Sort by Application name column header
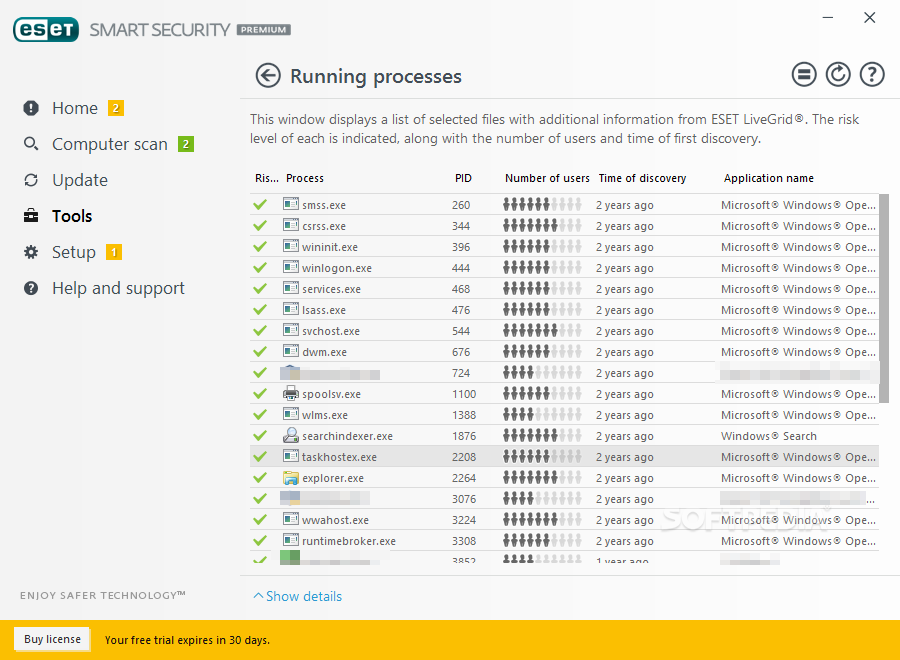This screenshot has width=900, height=660. 769,178
